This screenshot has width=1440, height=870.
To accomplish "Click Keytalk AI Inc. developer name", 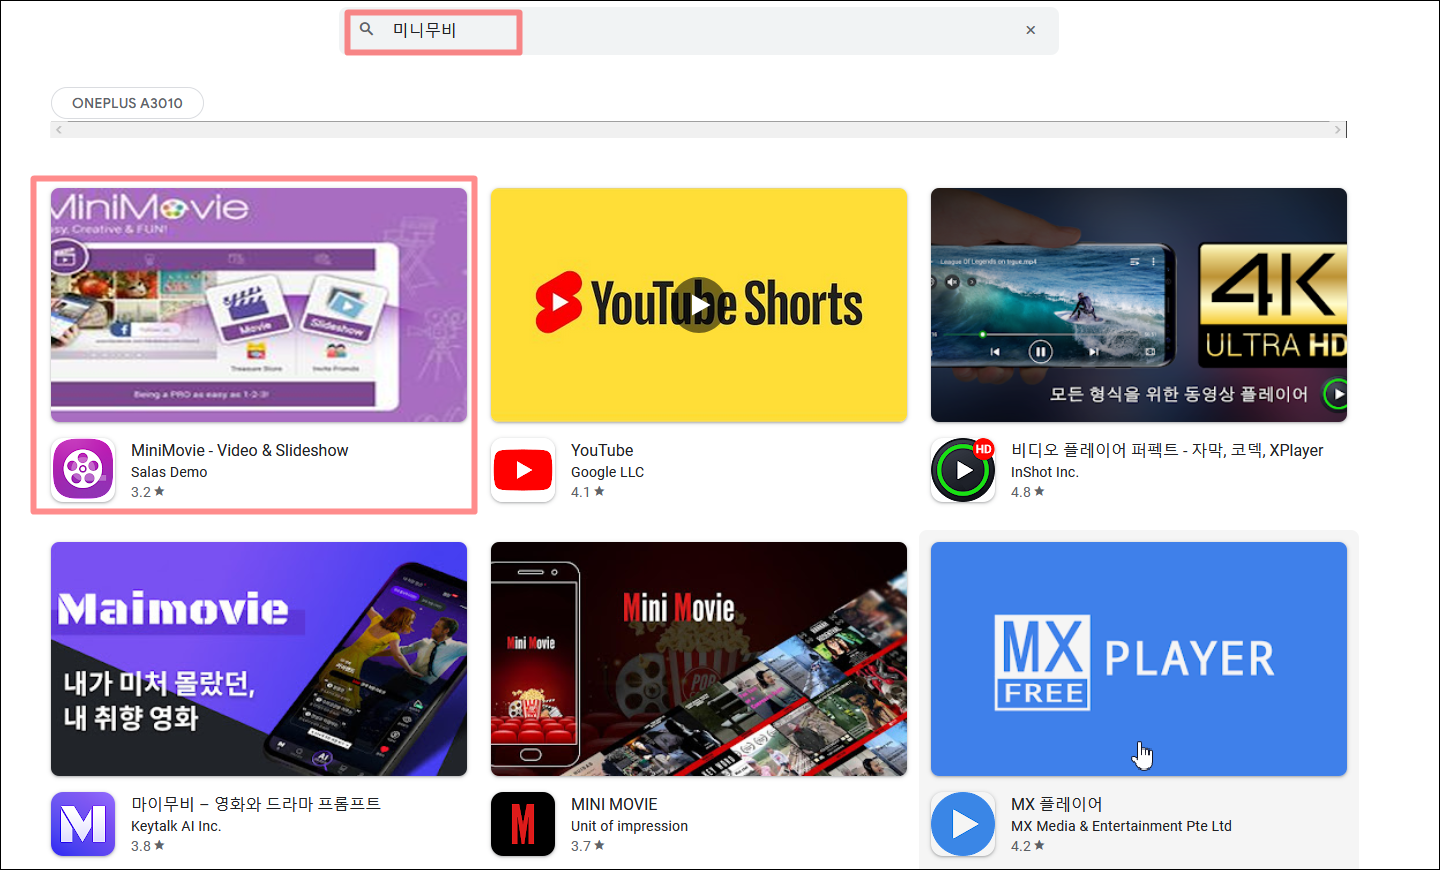I will pyautogui.click(x=176, y=826).
